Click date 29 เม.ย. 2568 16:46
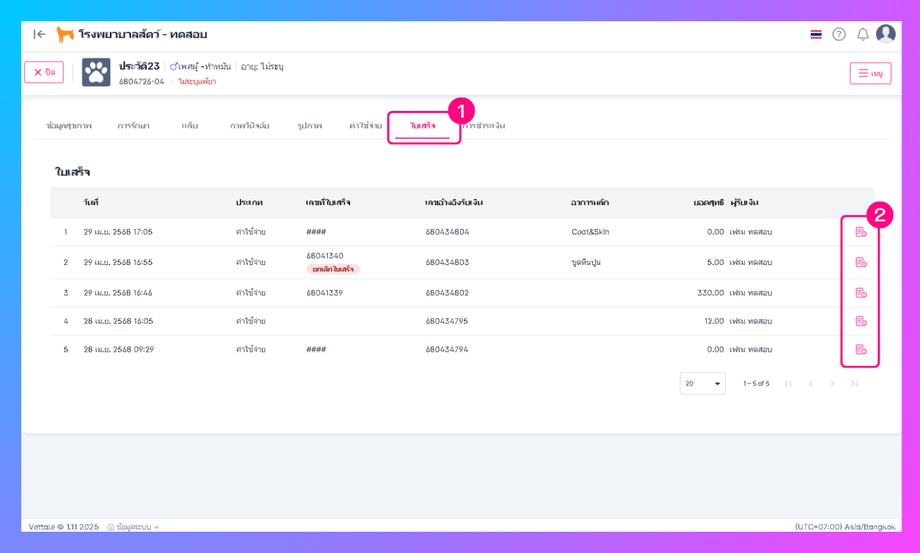 click(x=118, y=293)
